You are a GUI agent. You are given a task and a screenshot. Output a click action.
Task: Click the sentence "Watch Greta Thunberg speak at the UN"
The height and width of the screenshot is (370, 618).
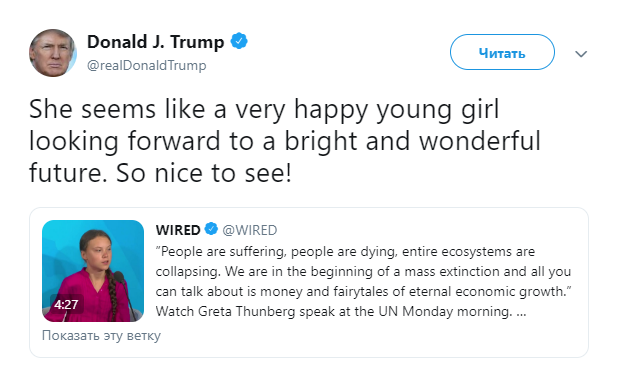coord(277,311)
